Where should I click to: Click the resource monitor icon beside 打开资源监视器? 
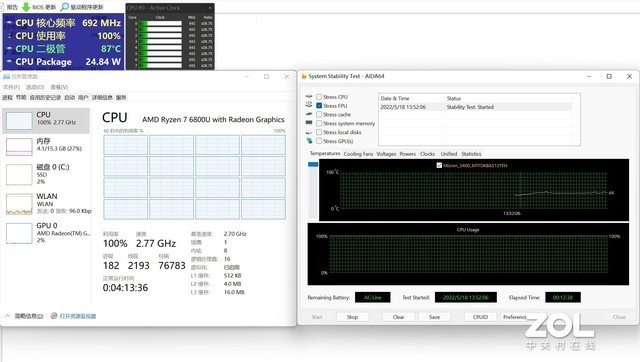tap(54, 316)
